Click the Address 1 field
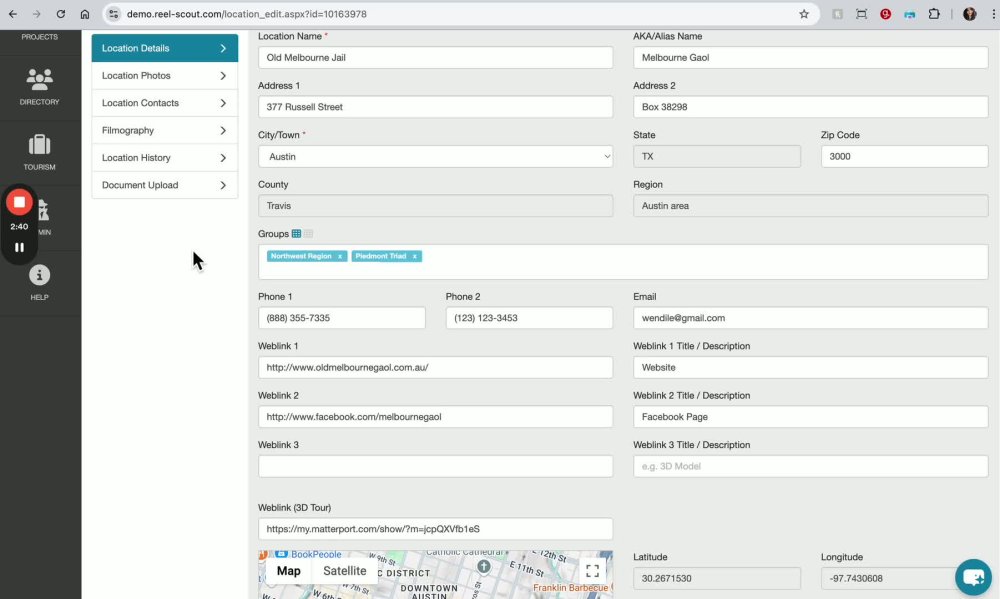1000x599 pixels. pyautogui.click(x=436, y=107)
